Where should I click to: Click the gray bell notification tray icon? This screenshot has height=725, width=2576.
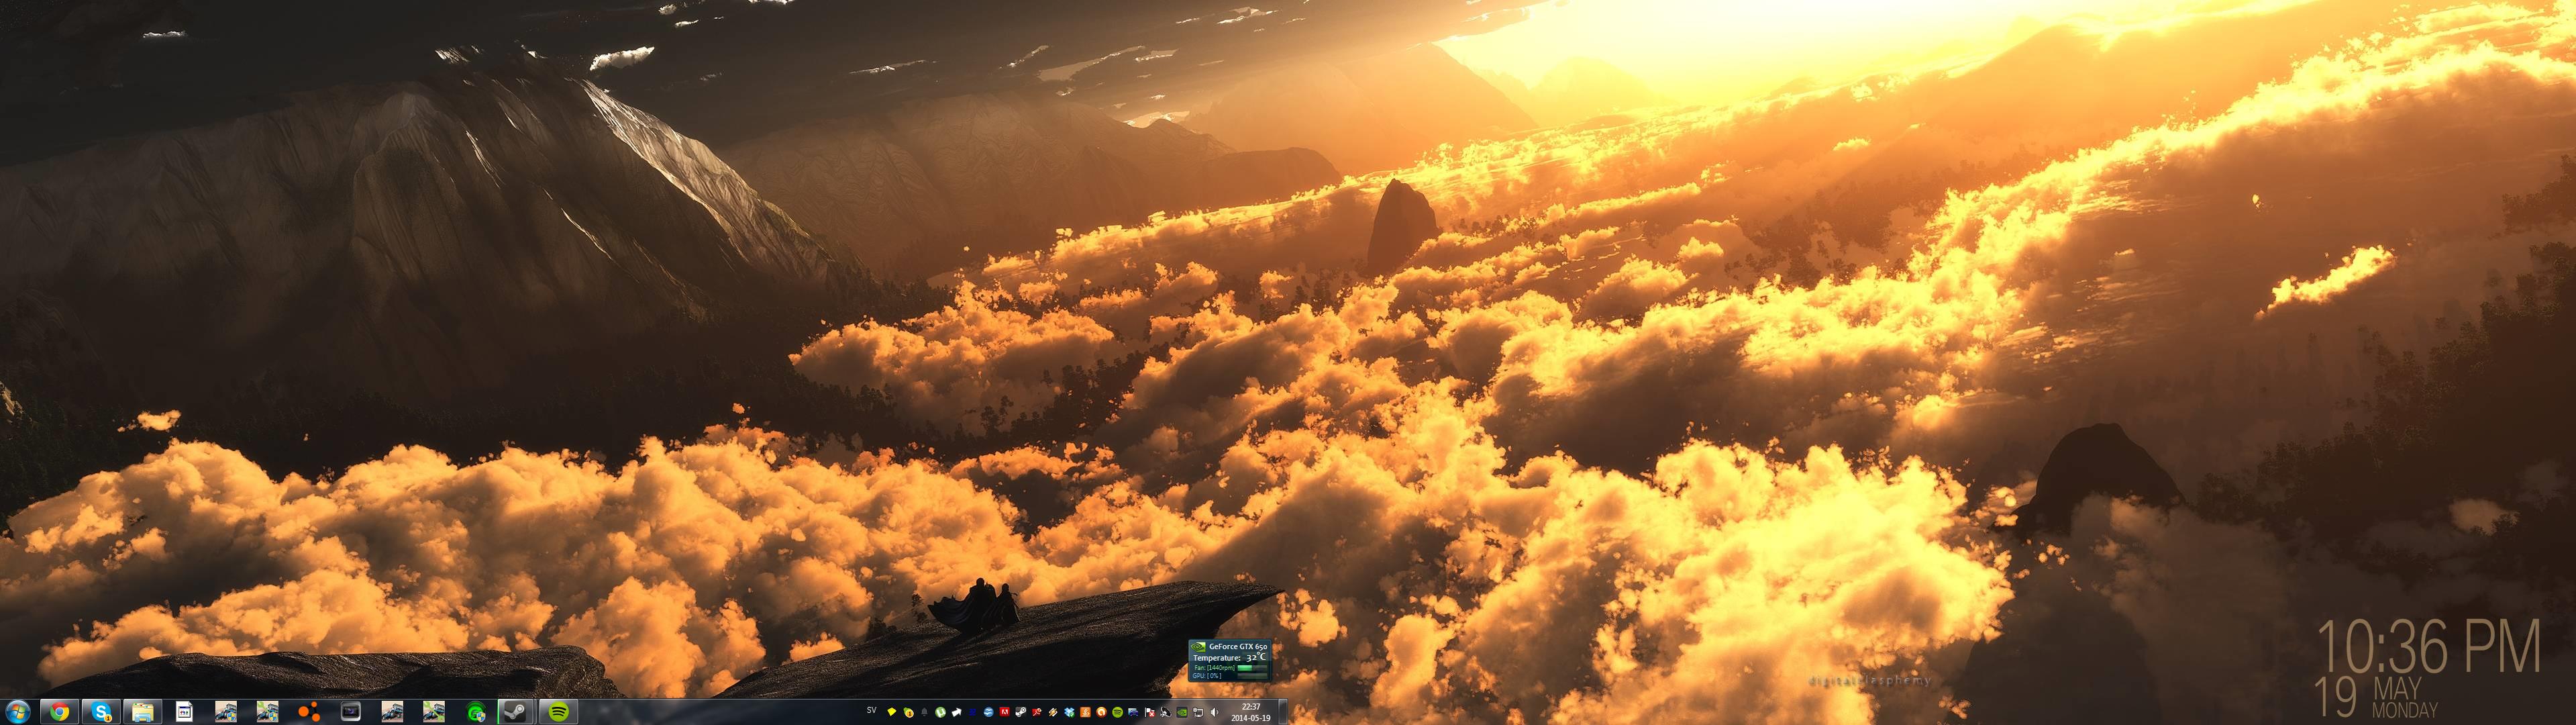925,712
